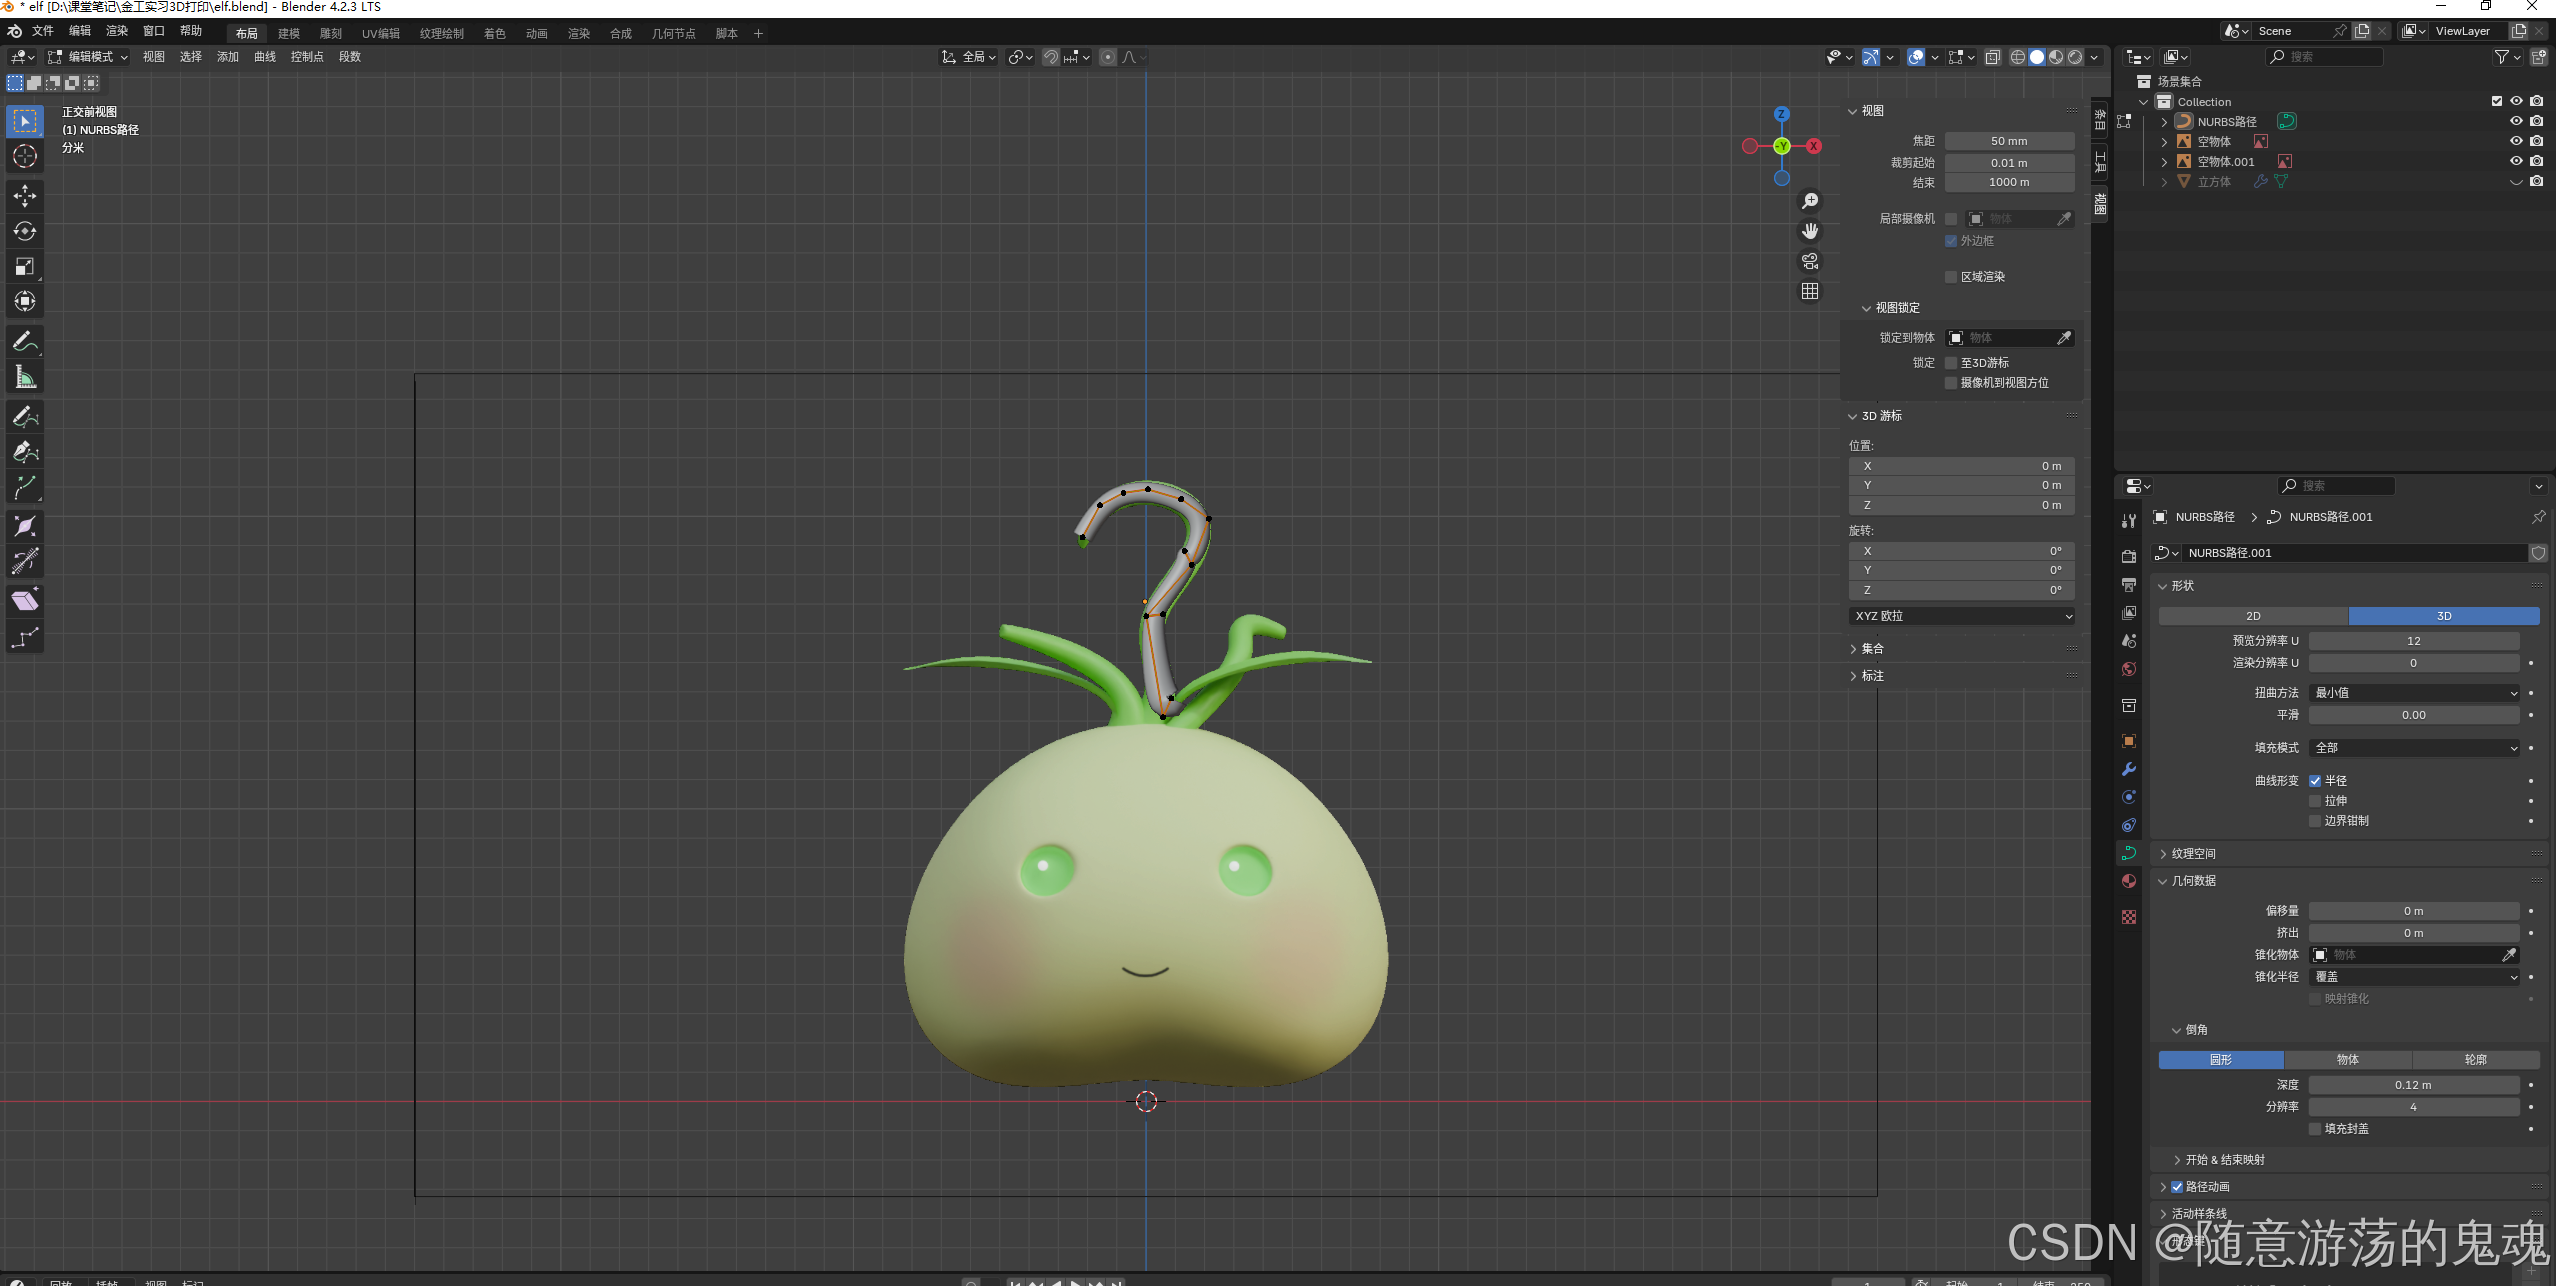
Task: Open the 扭曲方法 dropdown
Action: coord(2414,693)
